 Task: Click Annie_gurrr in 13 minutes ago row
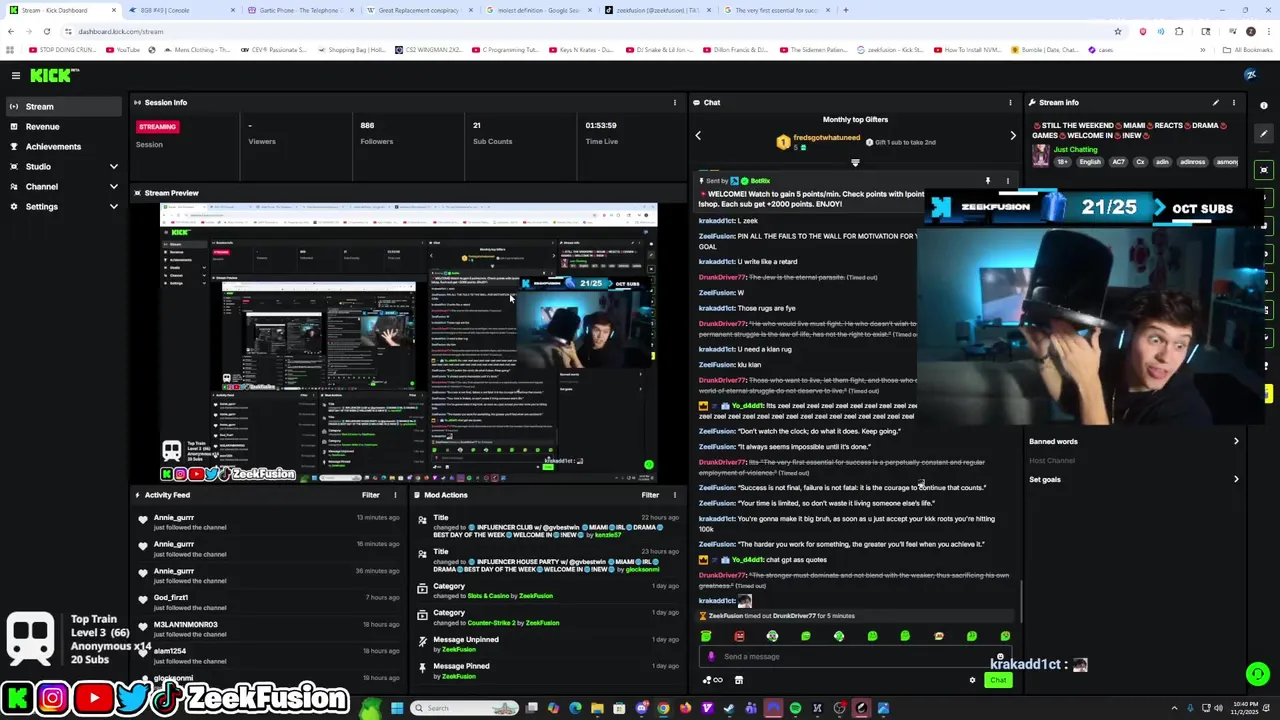coord(174,517)
